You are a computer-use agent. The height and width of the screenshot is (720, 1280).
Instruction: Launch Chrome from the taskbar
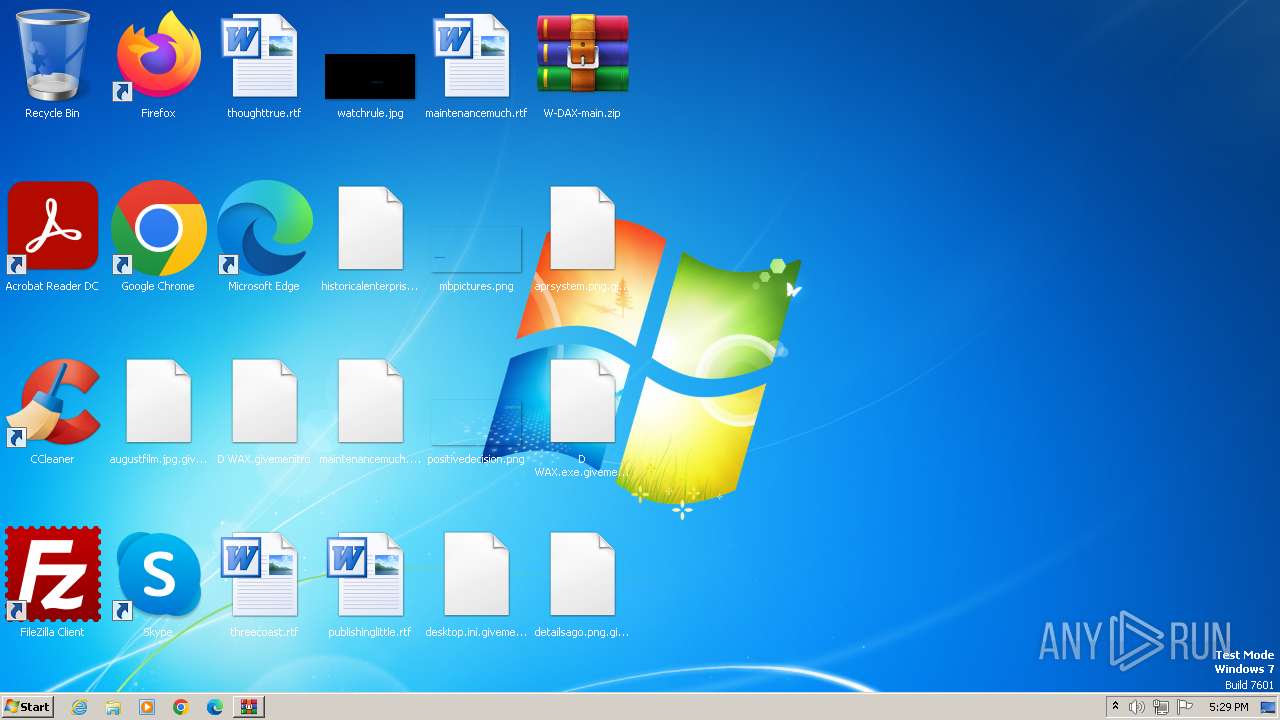pos(181,707)
